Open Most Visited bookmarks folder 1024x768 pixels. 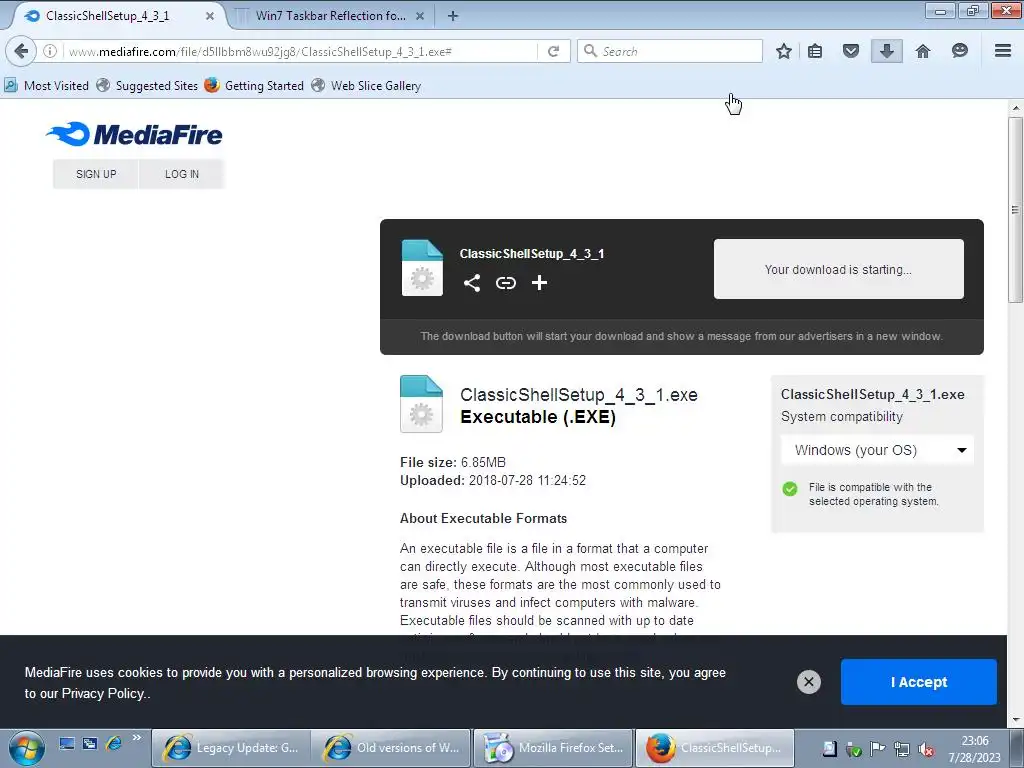[46, 86]
